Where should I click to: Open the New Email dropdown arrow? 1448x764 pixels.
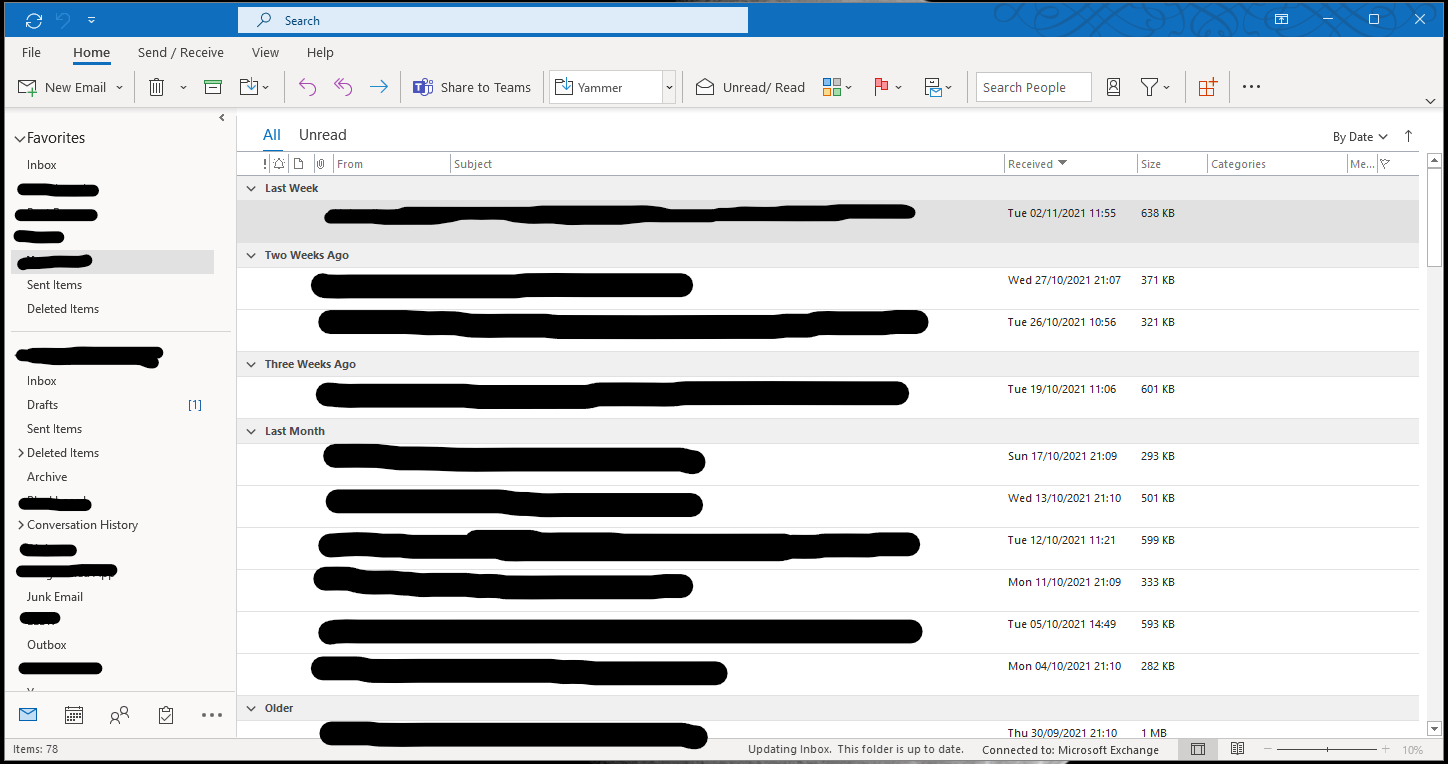tap(119, 87)
